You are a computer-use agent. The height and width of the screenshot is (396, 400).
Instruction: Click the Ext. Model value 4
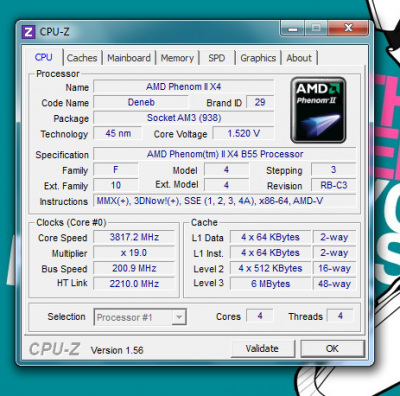[226, 185]
